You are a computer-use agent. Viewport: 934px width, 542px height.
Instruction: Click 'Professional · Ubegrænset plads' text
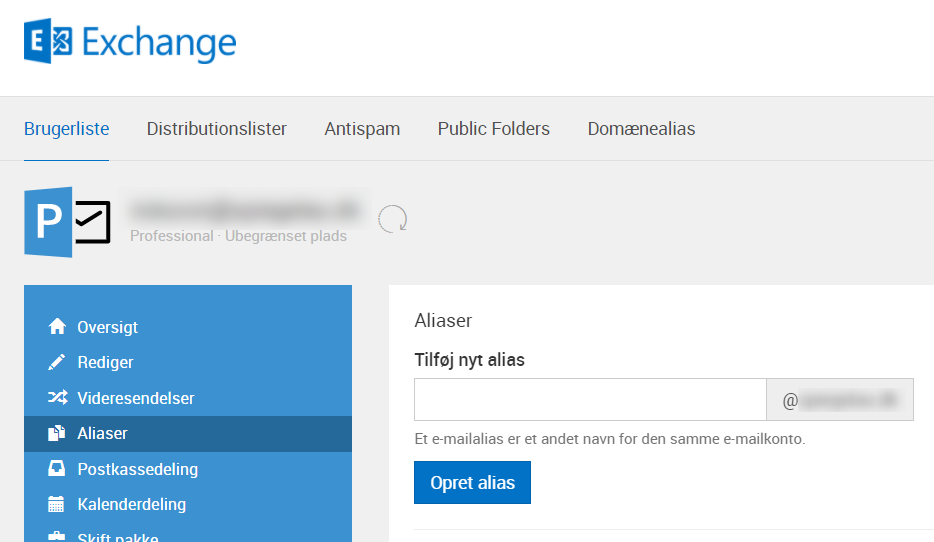pyautogui.click(x=238, y=236)
